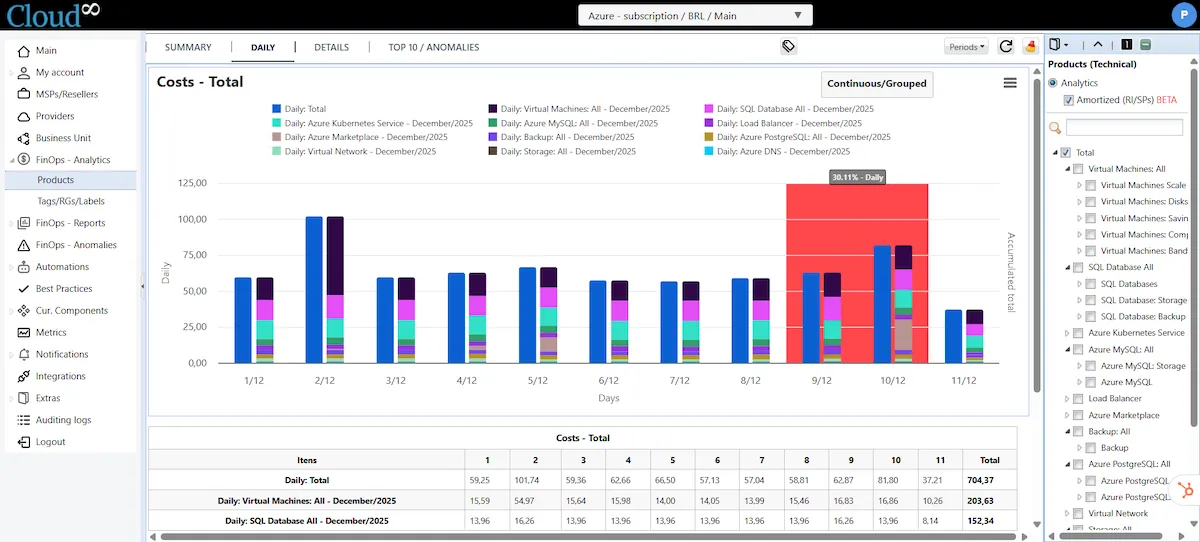
Task: Check SQL Database All checkbox
Action: (1078, 268)
